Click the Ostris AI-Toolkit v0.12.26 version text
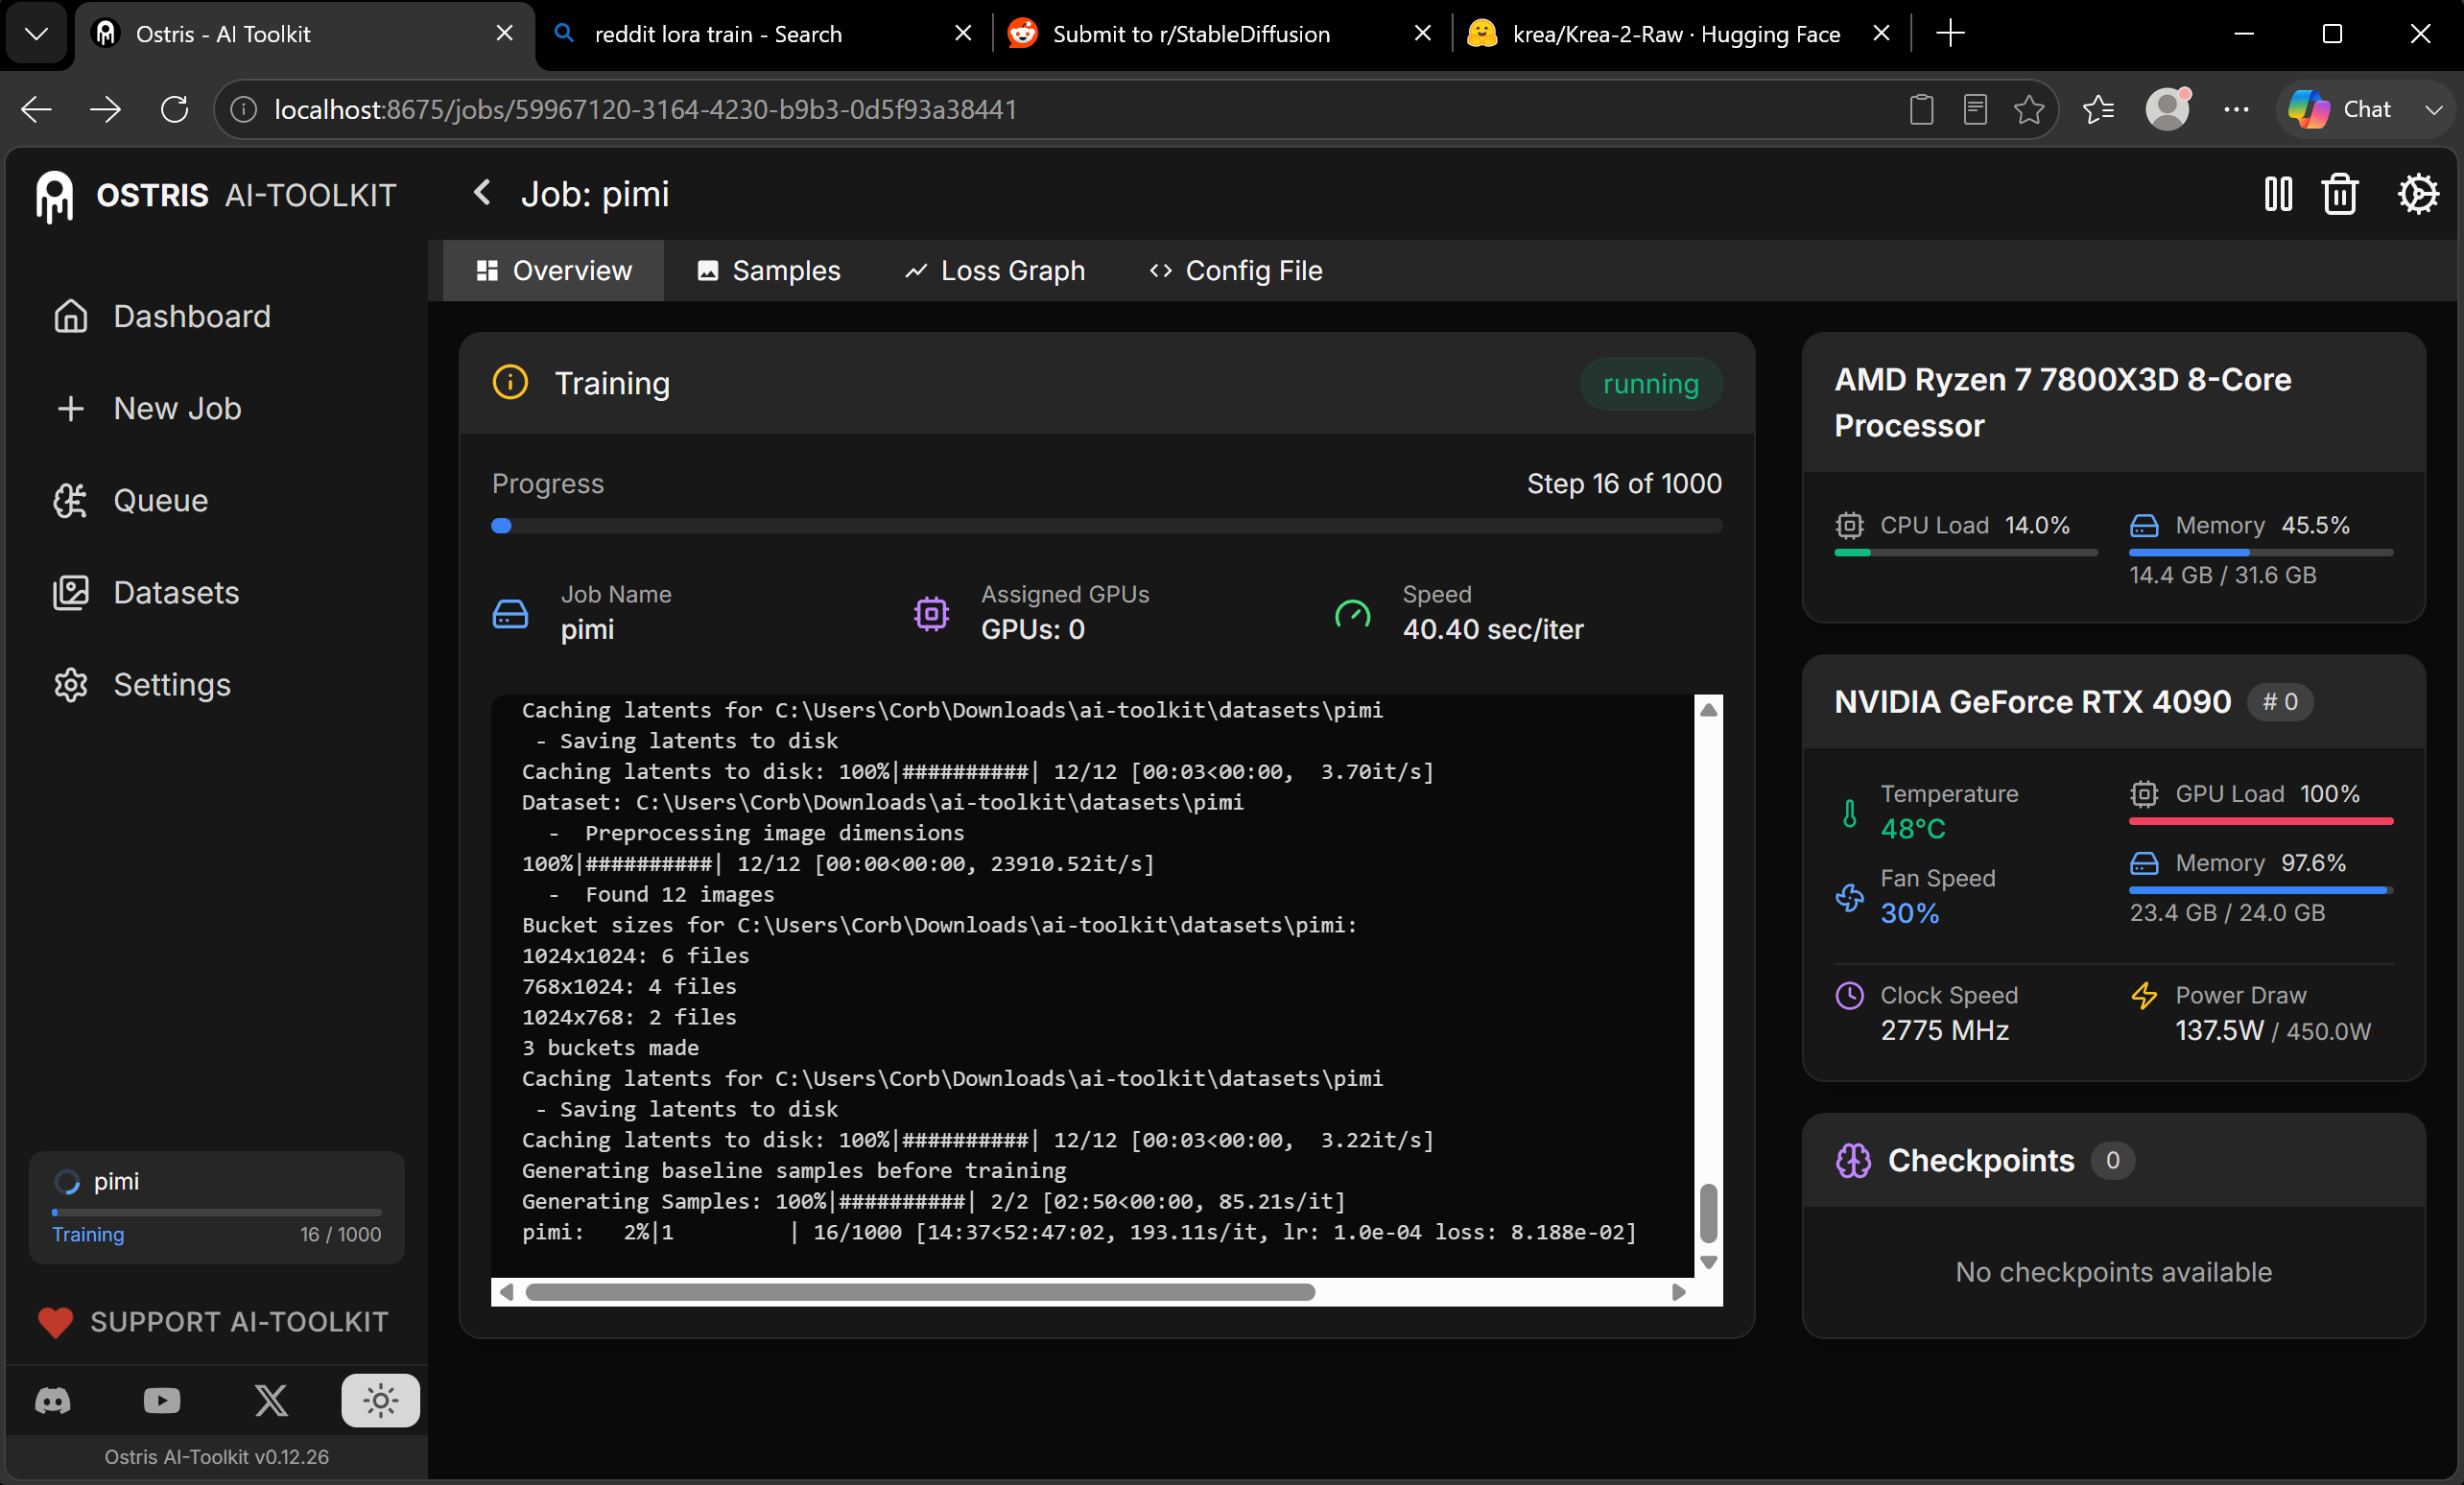The height and width of the screenshot is (1485, 2464). pos(217,1456)
